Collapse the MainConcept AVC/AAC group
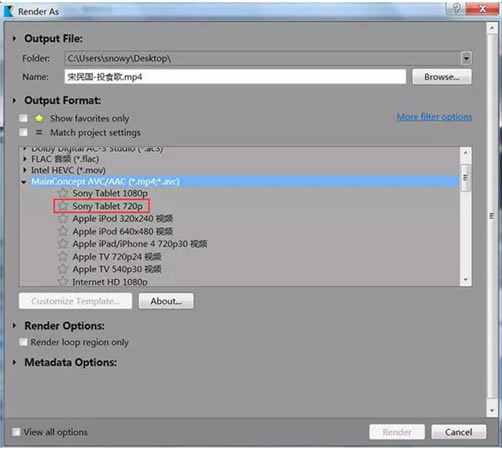The height and width of the screenshot is (450, 502). [24, 182]
